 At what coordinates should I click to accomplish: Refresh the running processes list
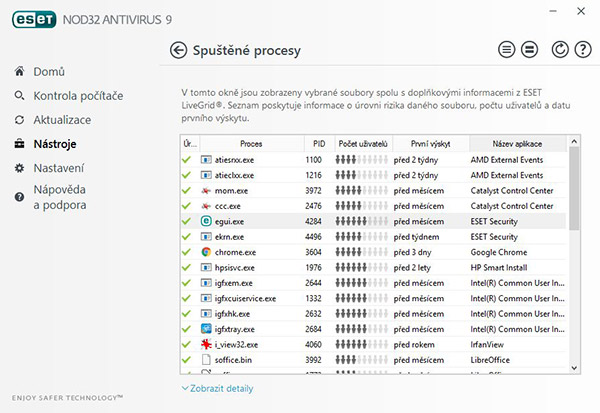pyautogui.click(x=560, y=49)
